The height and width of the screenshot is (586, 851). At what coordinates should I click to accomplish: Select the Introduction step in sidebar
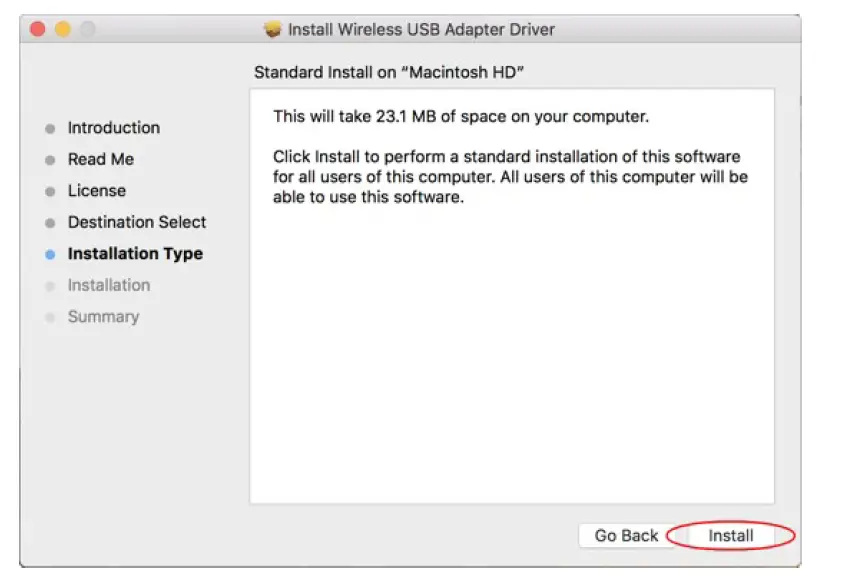113,128
